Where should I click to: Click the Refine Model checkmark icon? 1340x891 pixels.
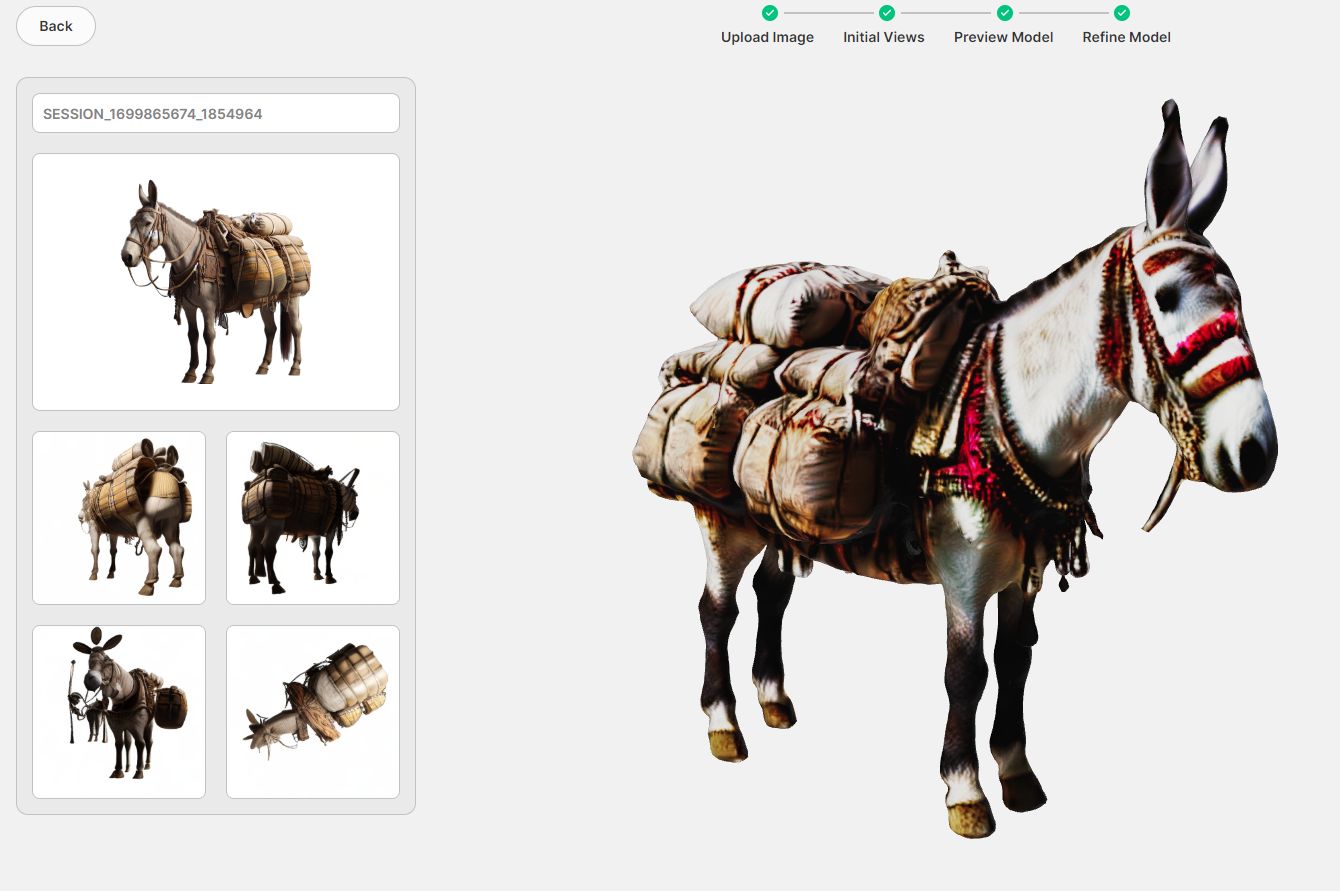pos(1121,14)
